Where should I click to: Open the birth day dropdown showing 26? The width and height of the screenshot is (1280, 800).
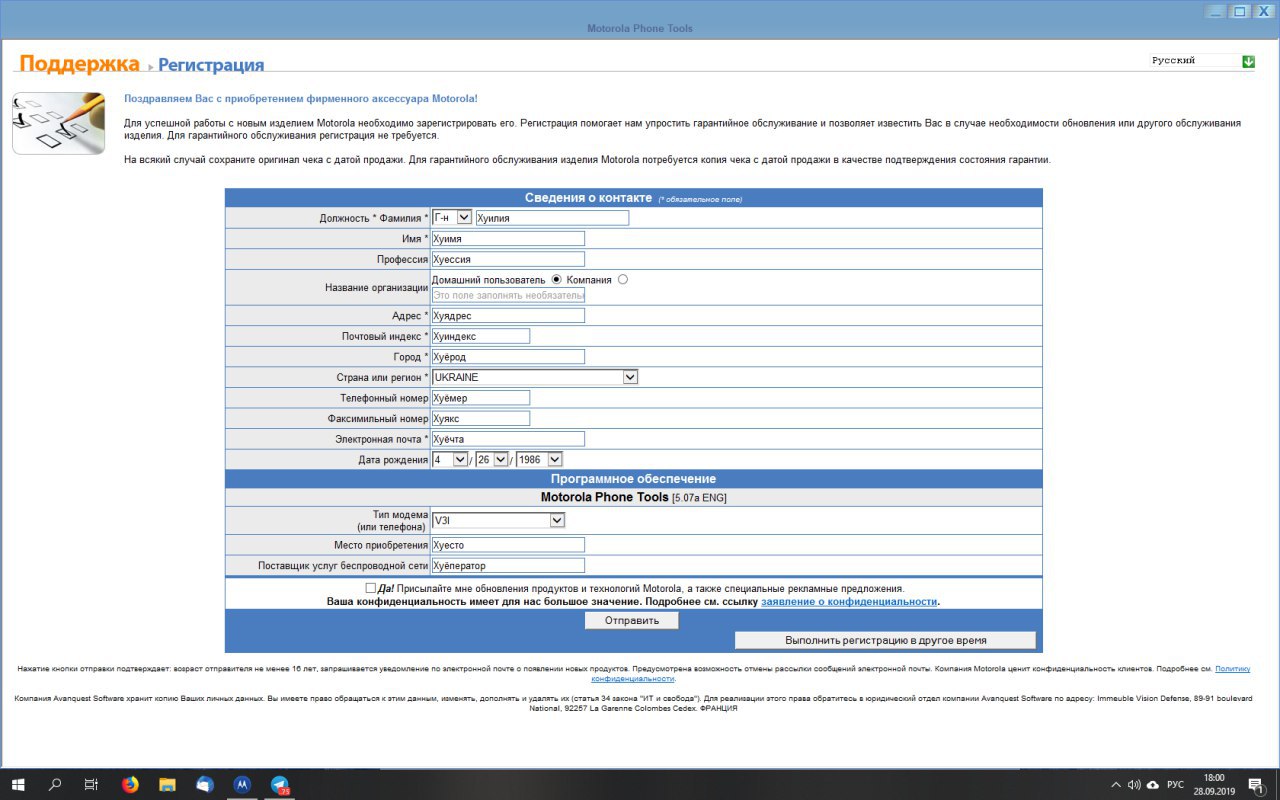pos(492,459)
